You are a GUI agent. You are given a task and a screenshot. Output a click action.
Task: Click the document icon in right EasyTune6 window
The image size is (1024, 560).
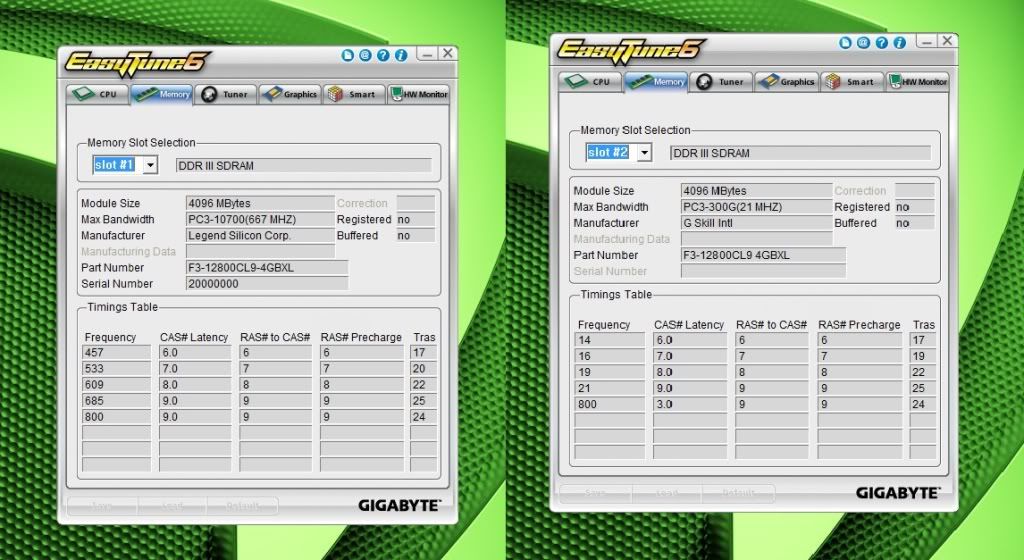(846, 42)
